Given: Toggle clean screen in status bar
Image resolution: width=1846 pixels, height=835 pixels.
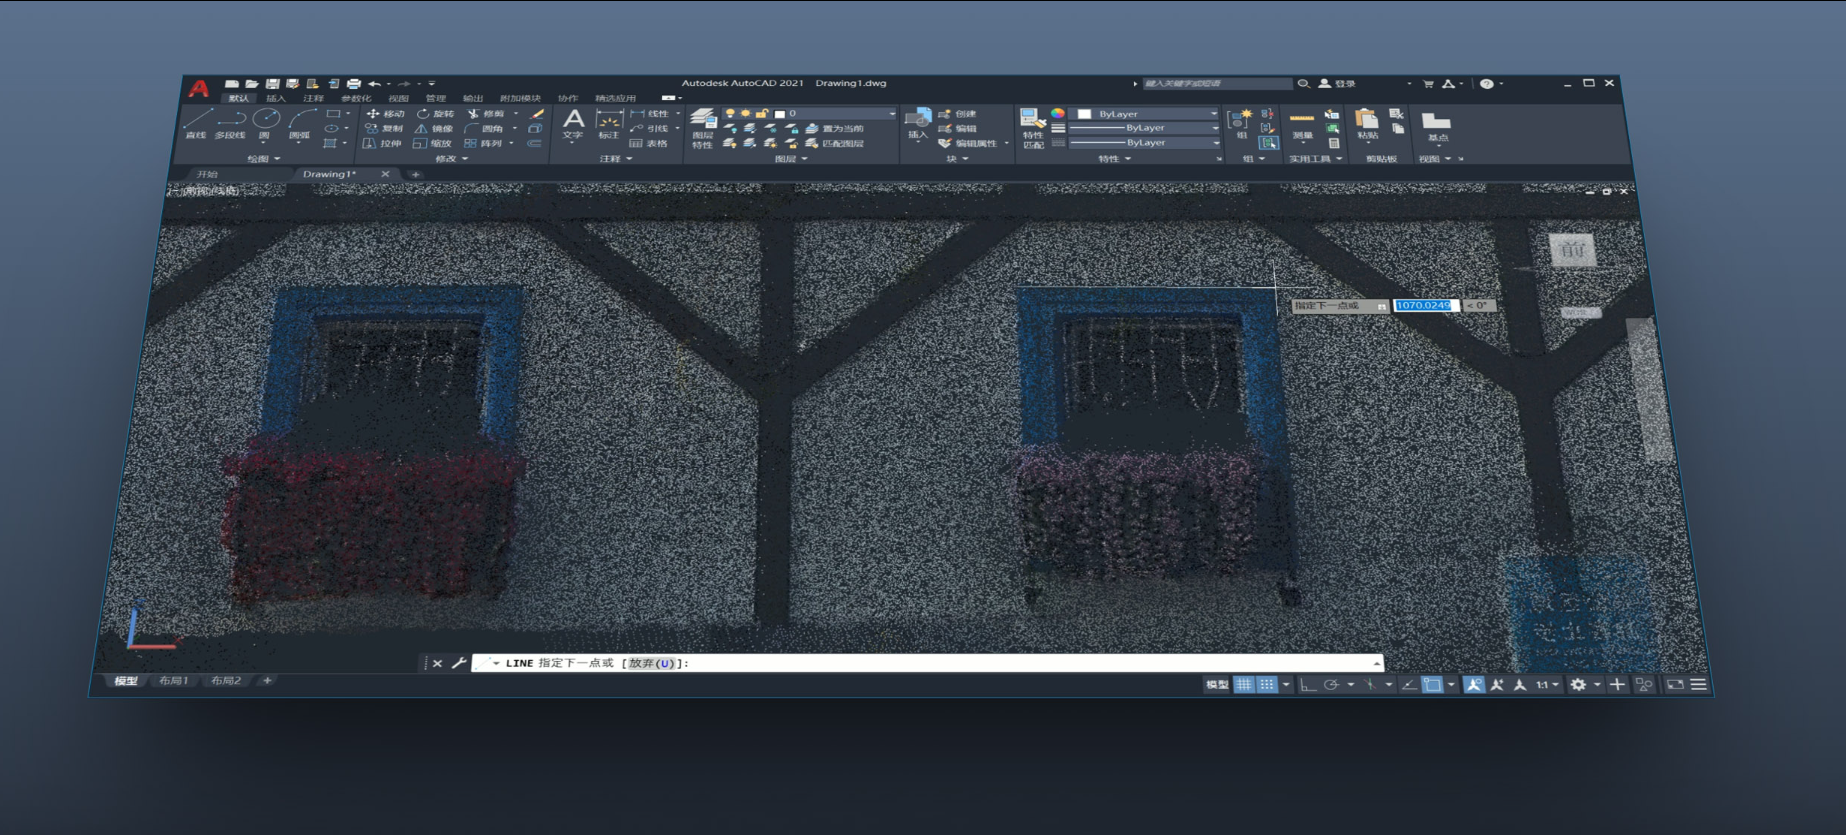Looking at the screenshot, I should tap(1675, 685).
